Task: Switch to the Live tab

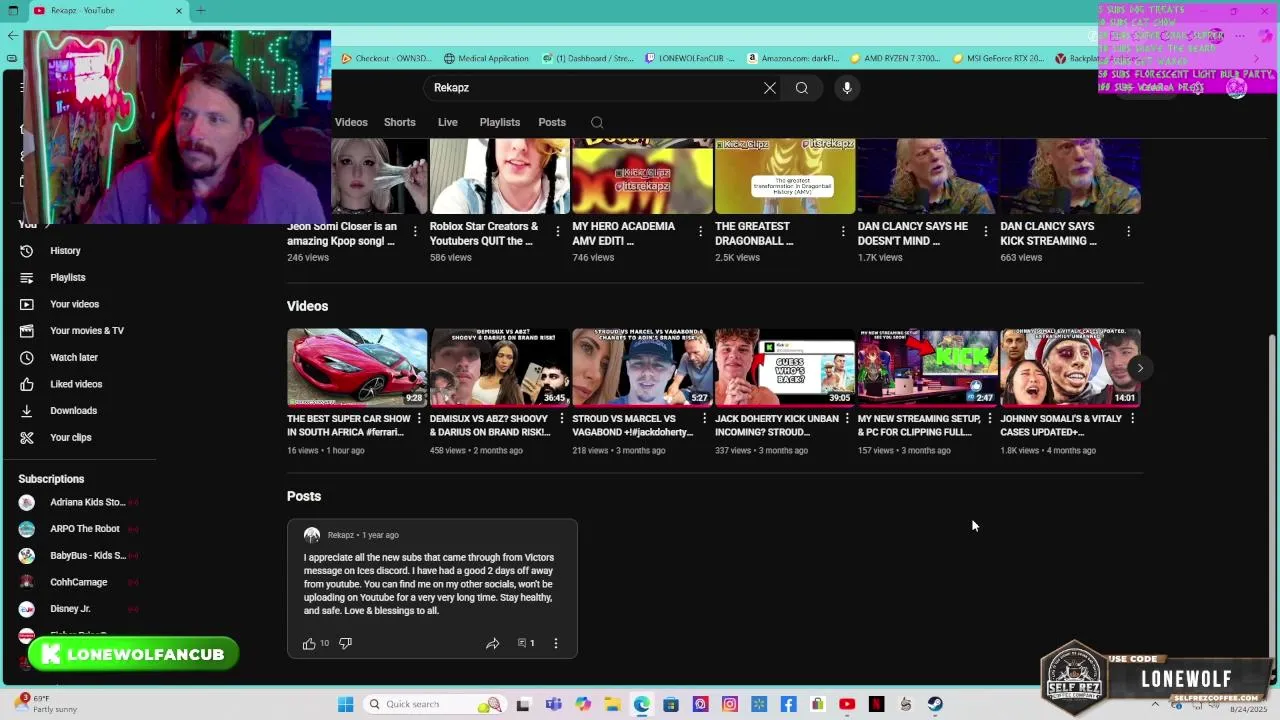Action: pos(448,122)
